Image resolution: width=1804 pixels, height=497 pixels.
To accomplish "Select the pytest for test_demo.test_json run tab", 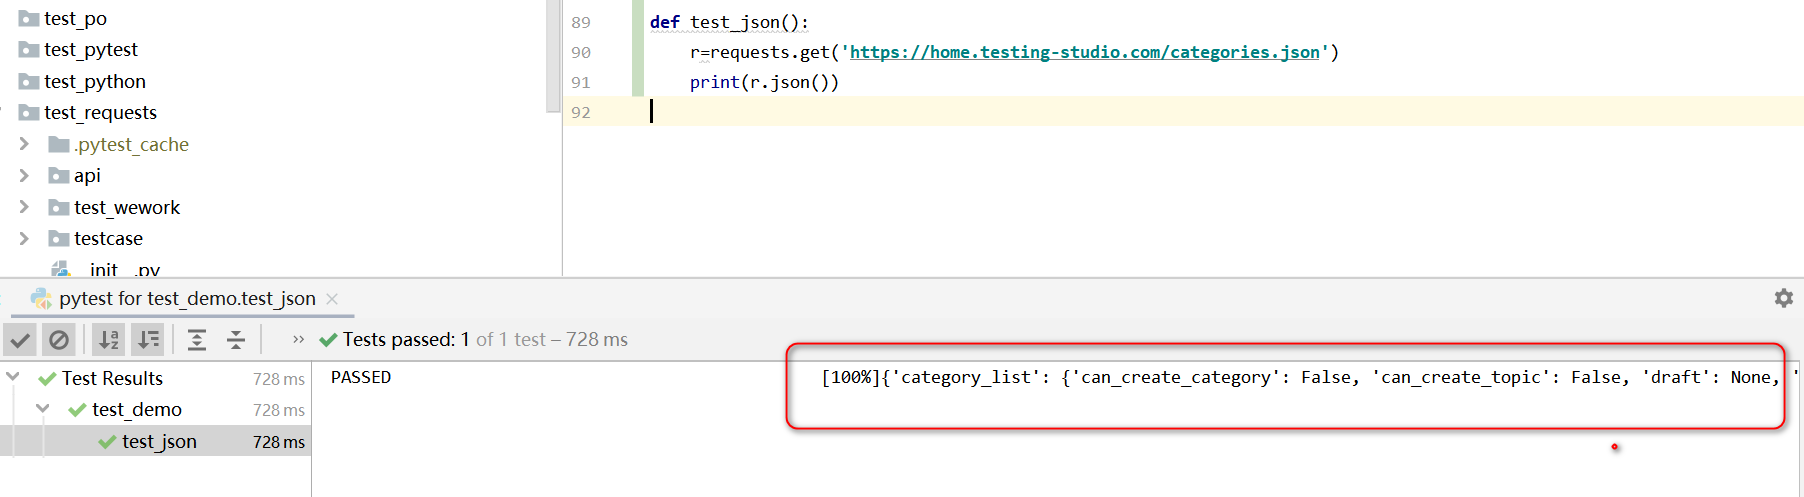I will (x=186, y=299).
